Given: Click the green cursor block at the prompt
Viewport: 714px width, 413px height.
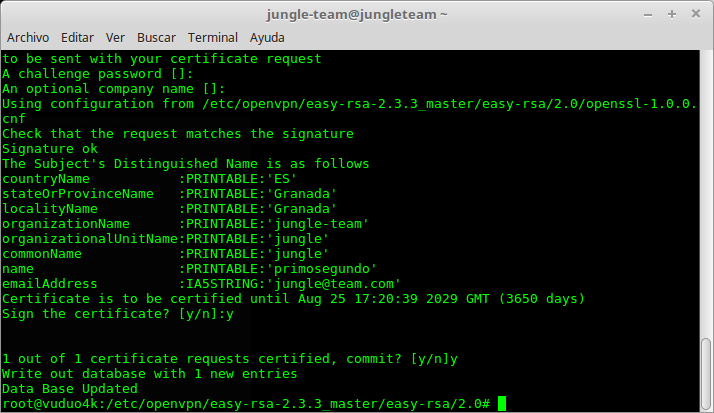Looking at the screenshot, I should point(502,403).
